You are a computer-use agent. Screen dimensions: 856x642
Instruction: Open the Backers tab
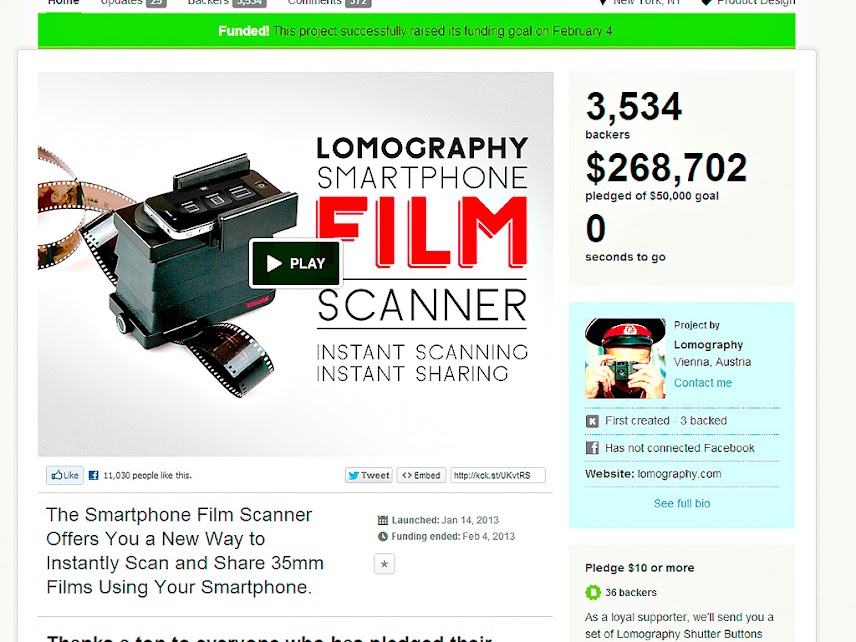pyautogui.click(x=227, y=2)
